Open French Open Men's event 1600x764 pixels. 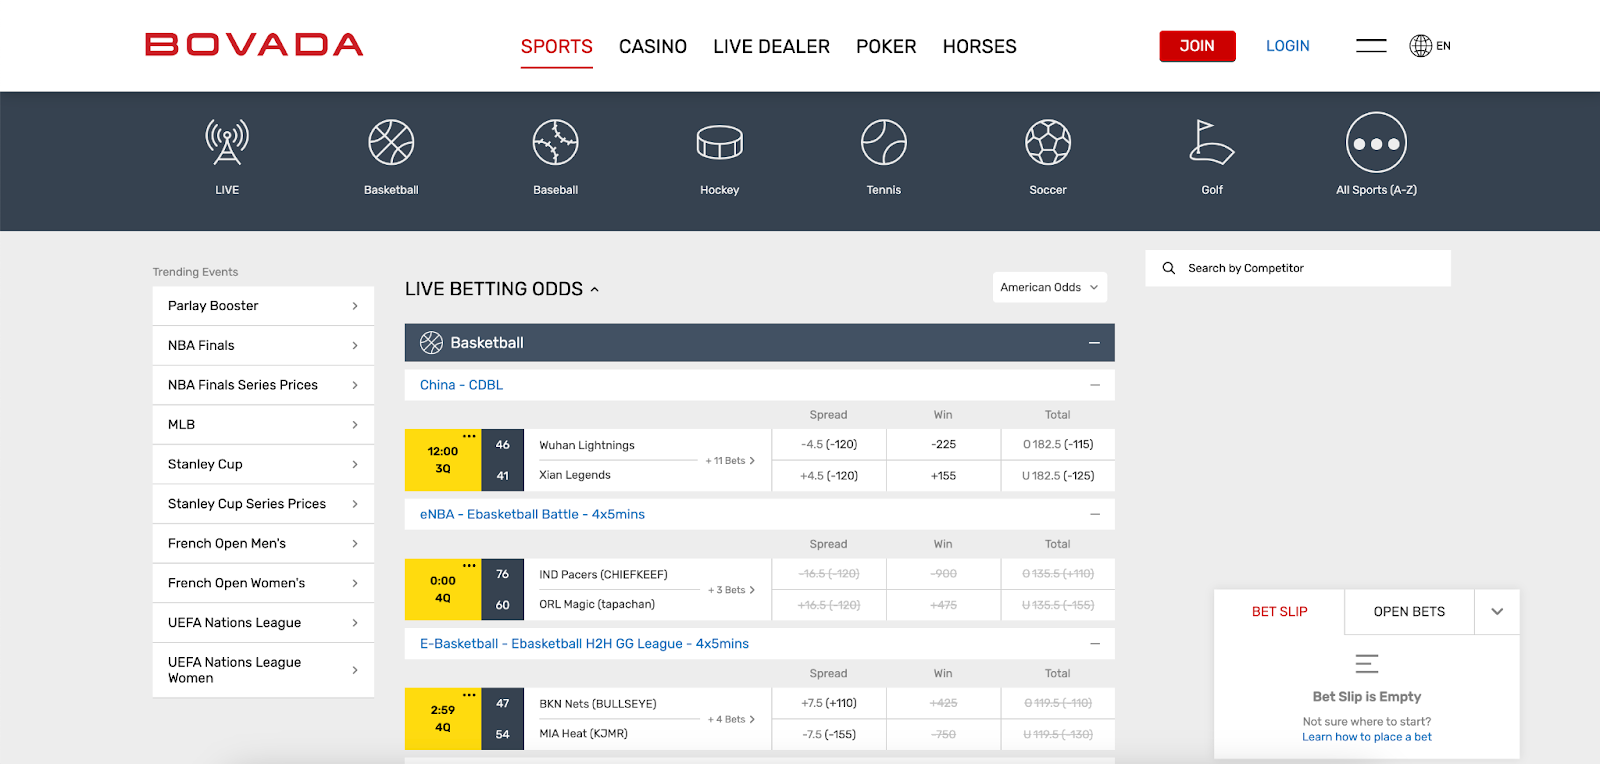click(263, 543)
